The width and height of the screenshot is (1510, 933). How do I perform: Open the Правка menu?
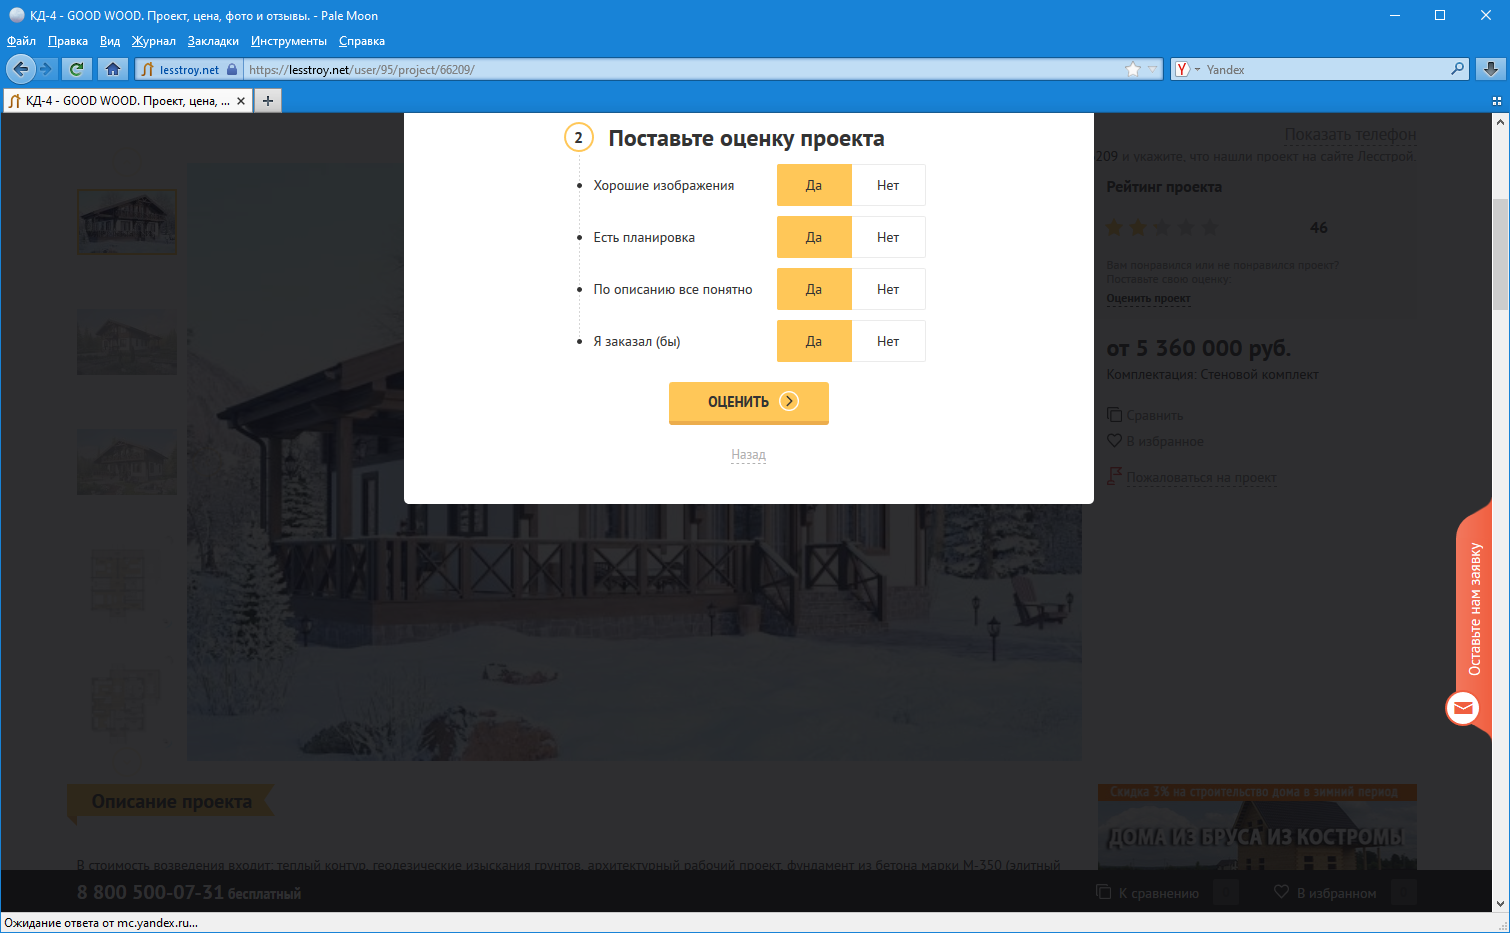pos(68,41)
